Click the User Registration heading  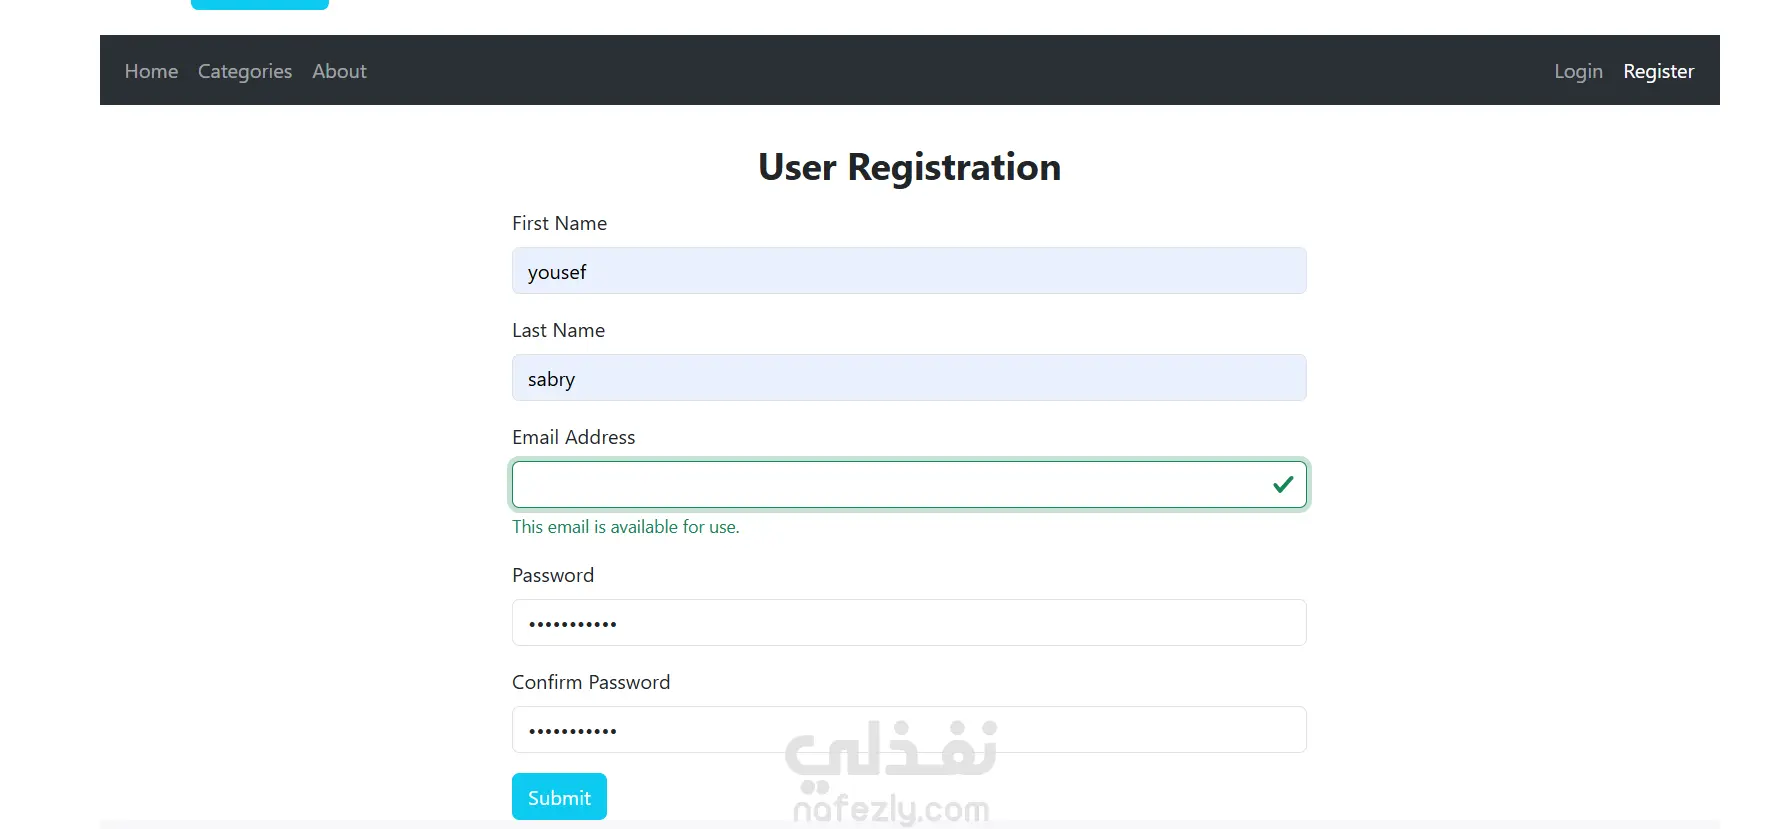[x=909, y=167]
